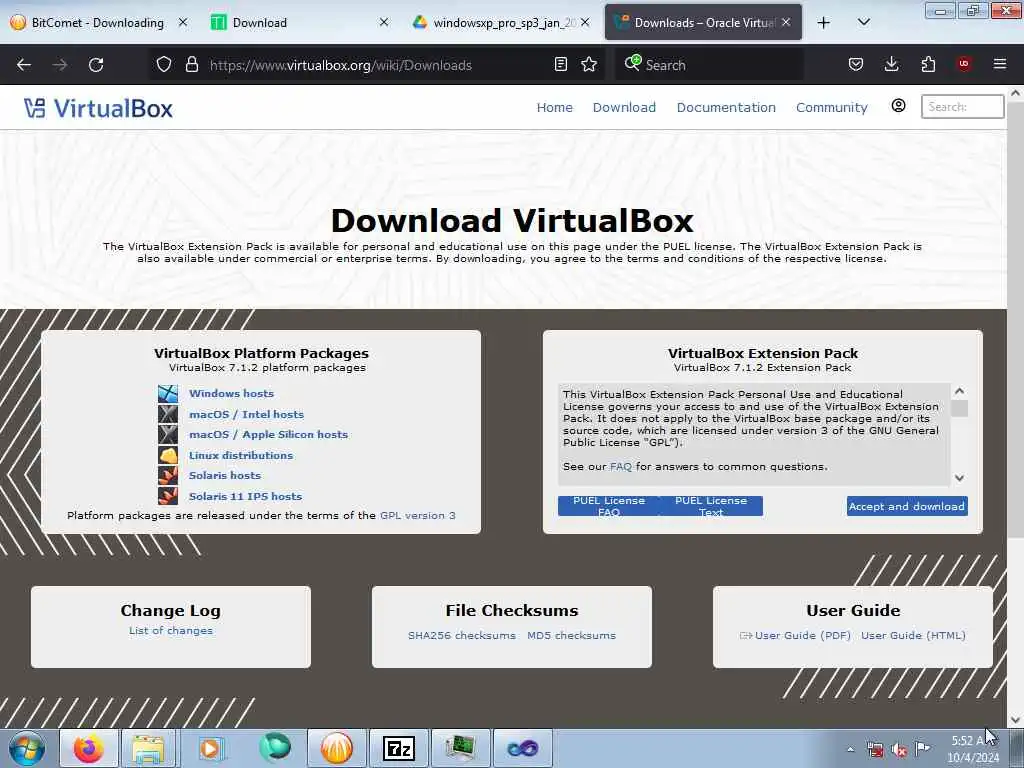Click the site security padlock icon
The image size is (1024, 768).
pos(191,65)
